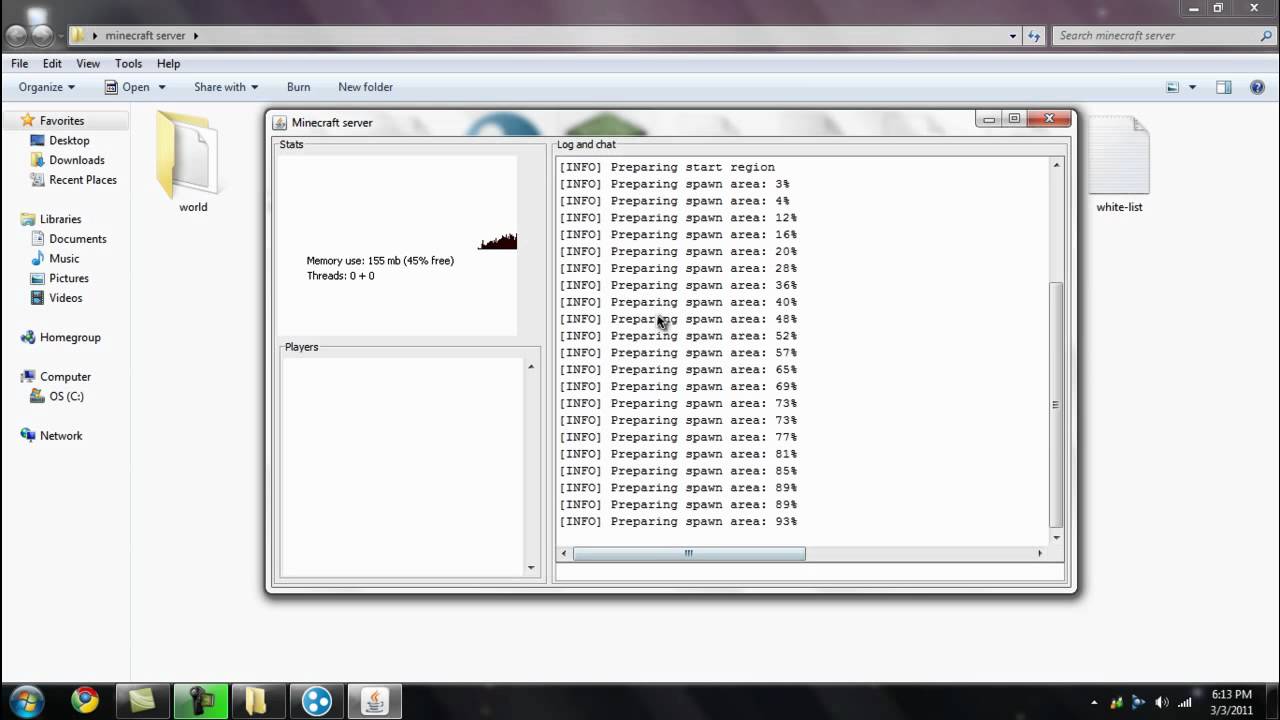Open Pictures library
Image resolution: width=1280 pixels, height=720 pixels.
(x=69, y=278)
